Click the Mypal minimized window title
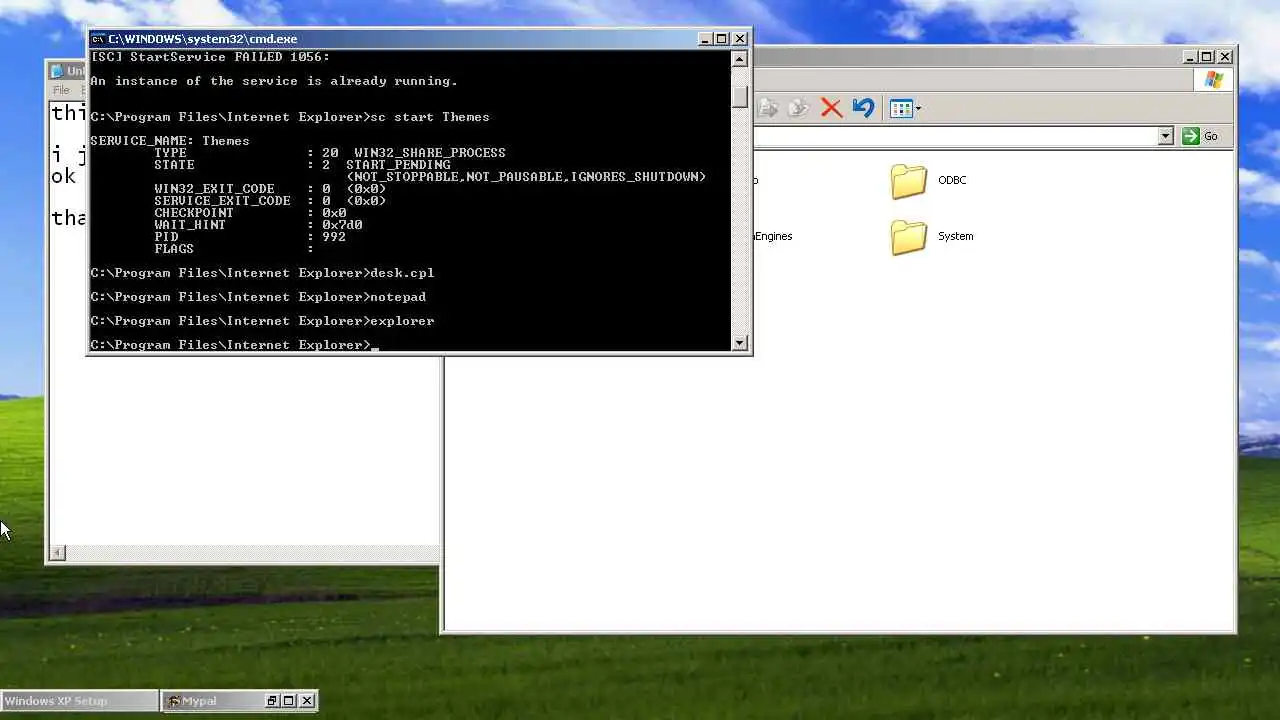This screenshot has width=1280, height=720. point(199,701)
